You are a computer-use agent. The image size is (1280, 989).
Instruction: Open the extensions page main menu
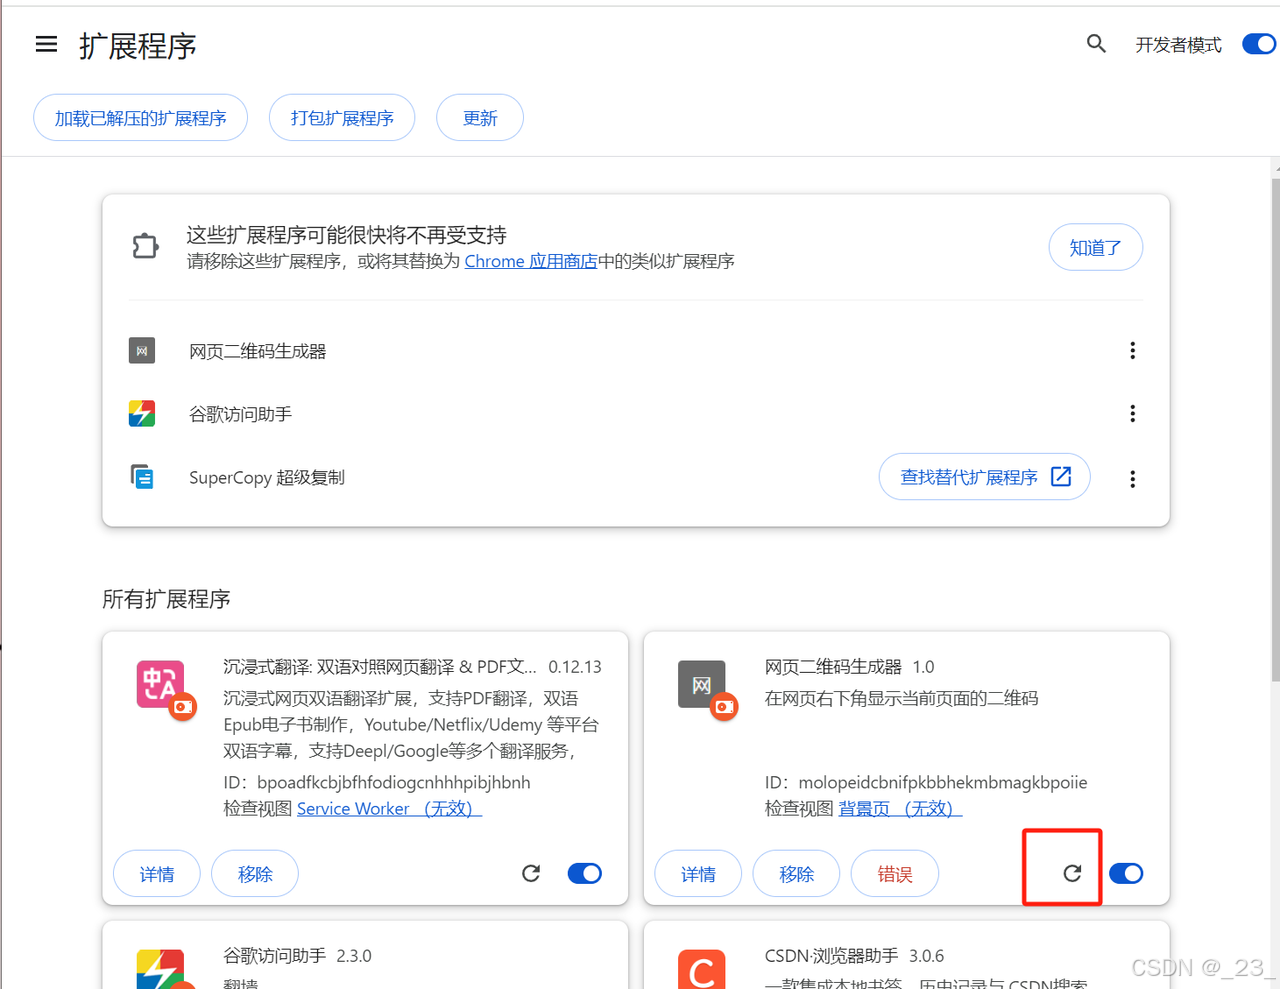click(x=46, y=44)
